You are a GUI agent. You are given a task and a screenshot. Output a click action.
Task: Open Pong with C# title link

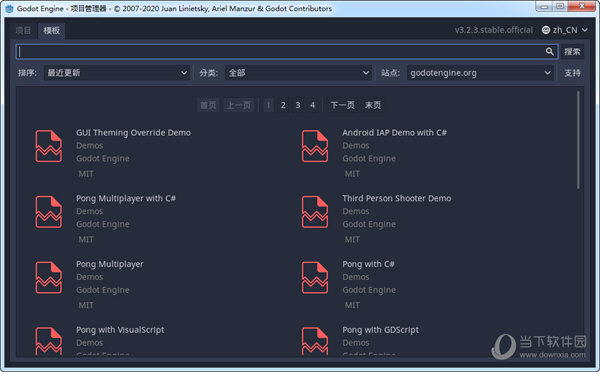368,264
